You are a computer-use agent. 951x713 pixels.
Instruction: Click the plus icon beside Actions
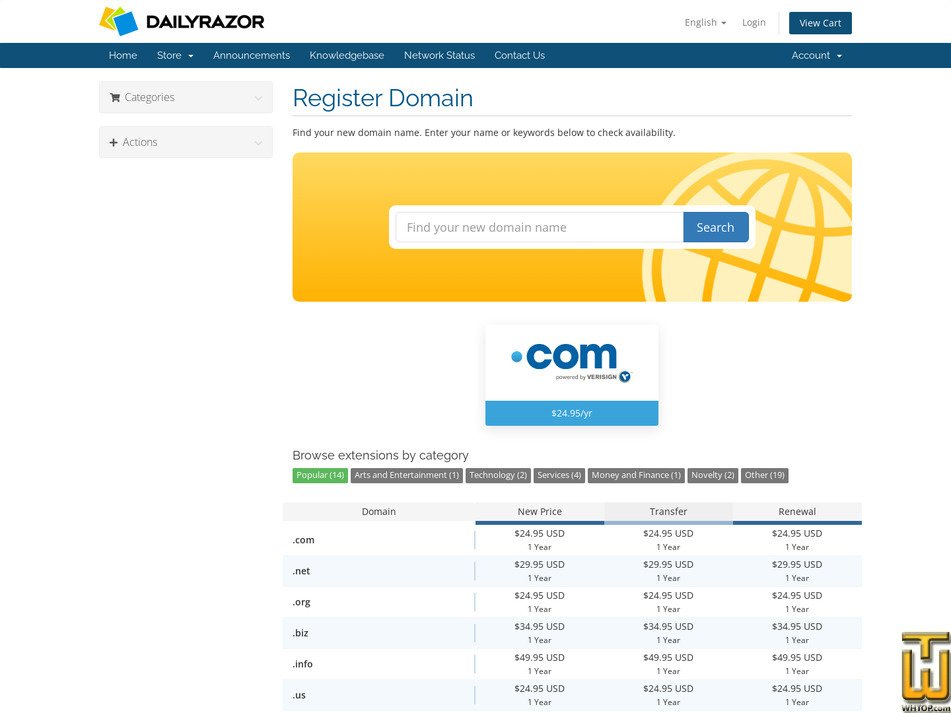tap(113, 142)
